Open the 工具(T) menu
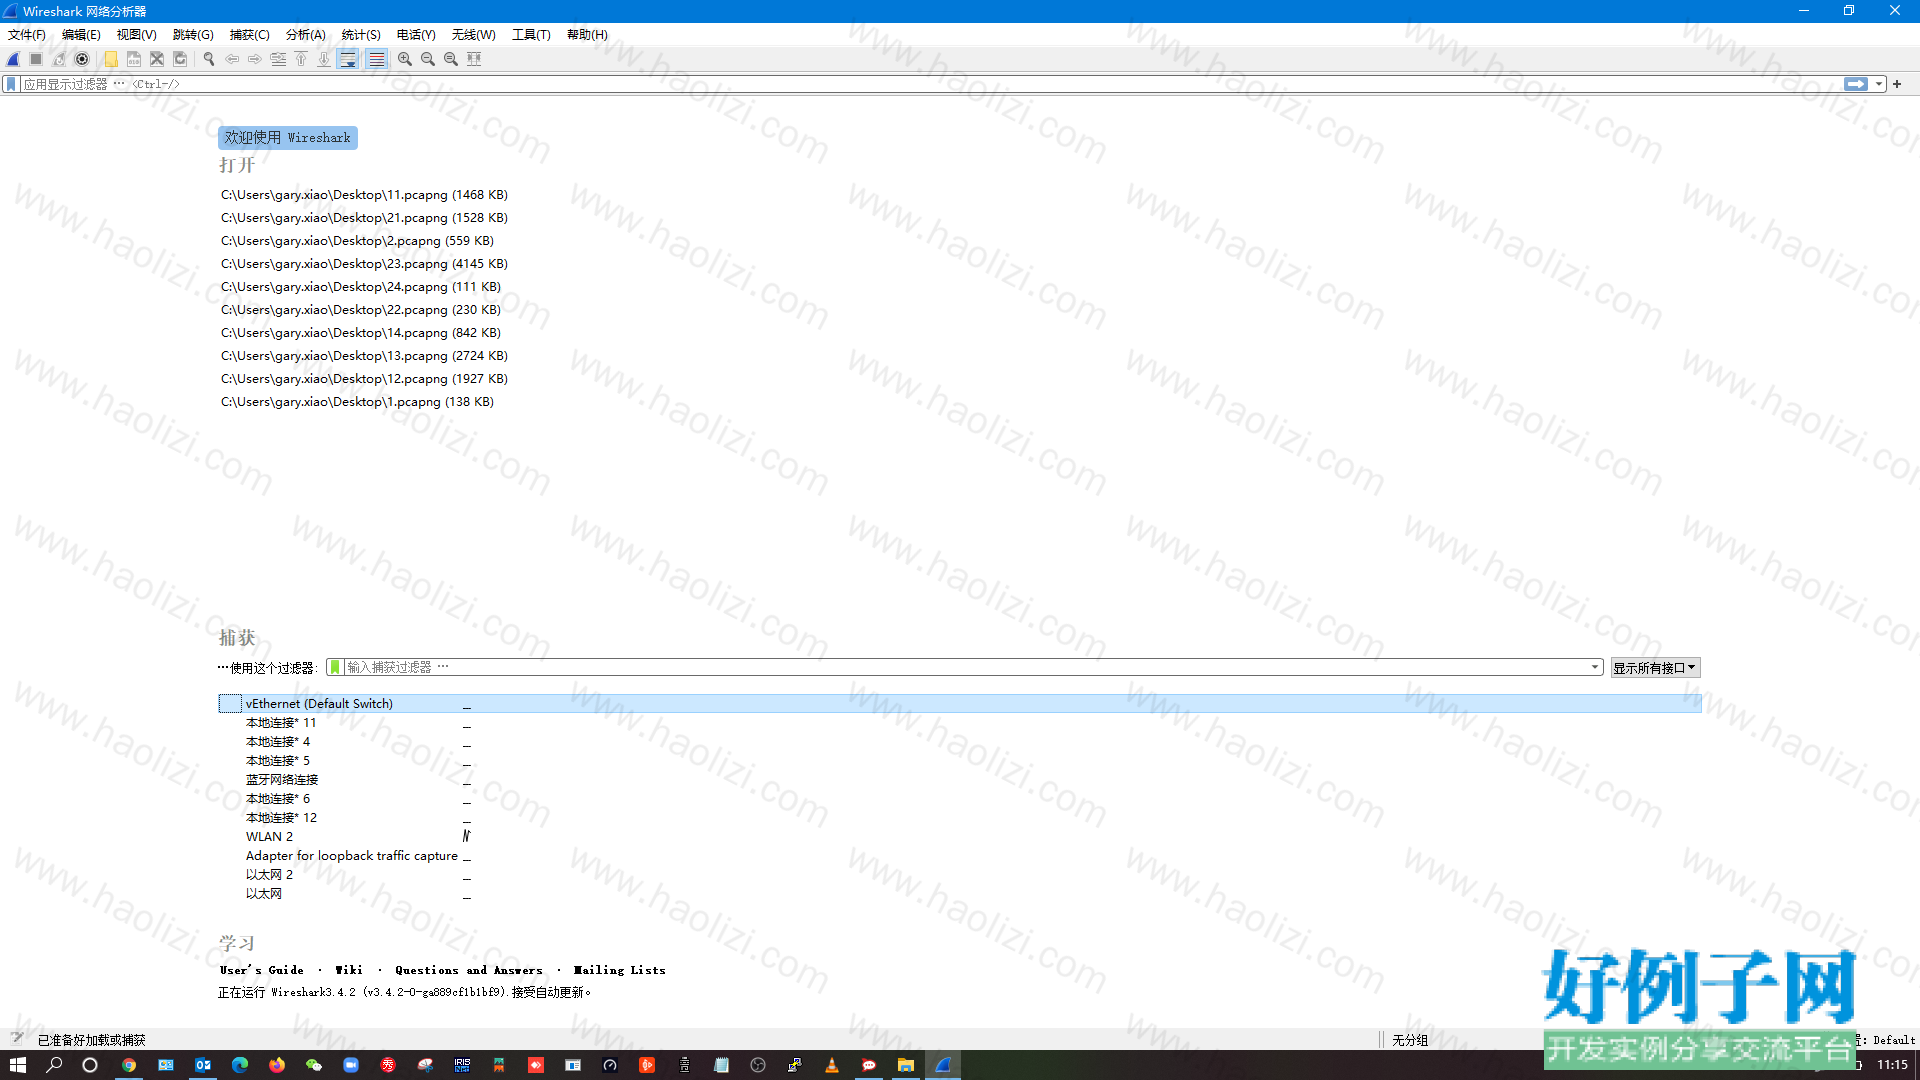The image size is (1920, 1080). pos(531,35)
